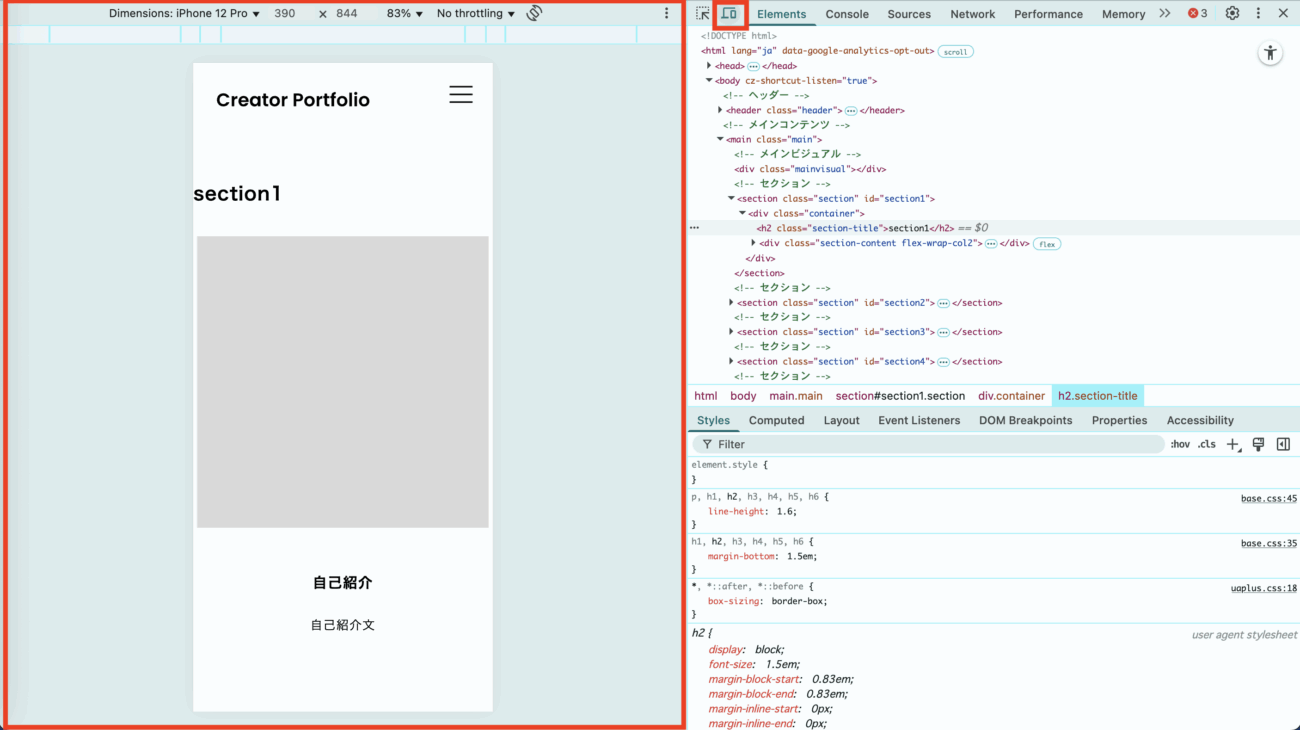Click the rotate screen icon
Viewport: 1300px width, 730px height.
click(534, 14)
